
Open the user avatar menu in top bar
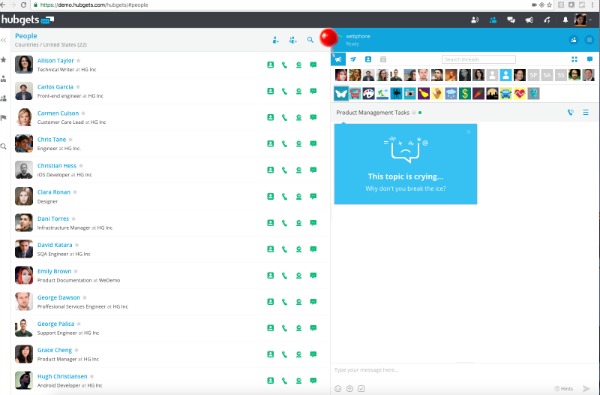(580, 20)
